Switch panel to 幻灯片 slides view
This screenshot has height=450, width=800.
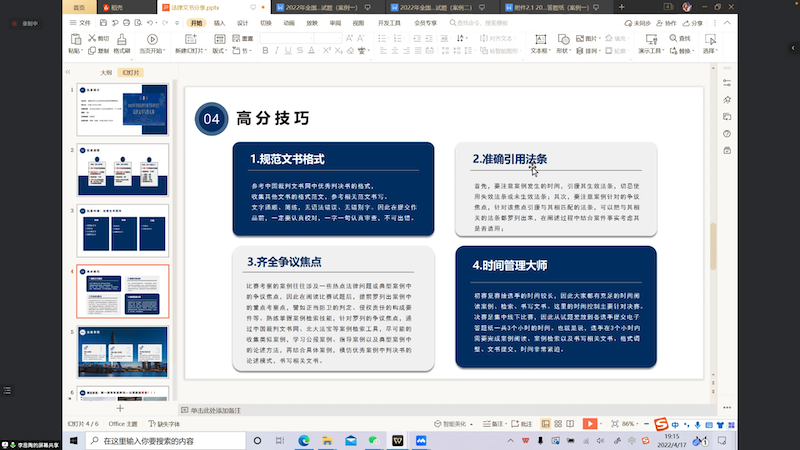(130, 73)
